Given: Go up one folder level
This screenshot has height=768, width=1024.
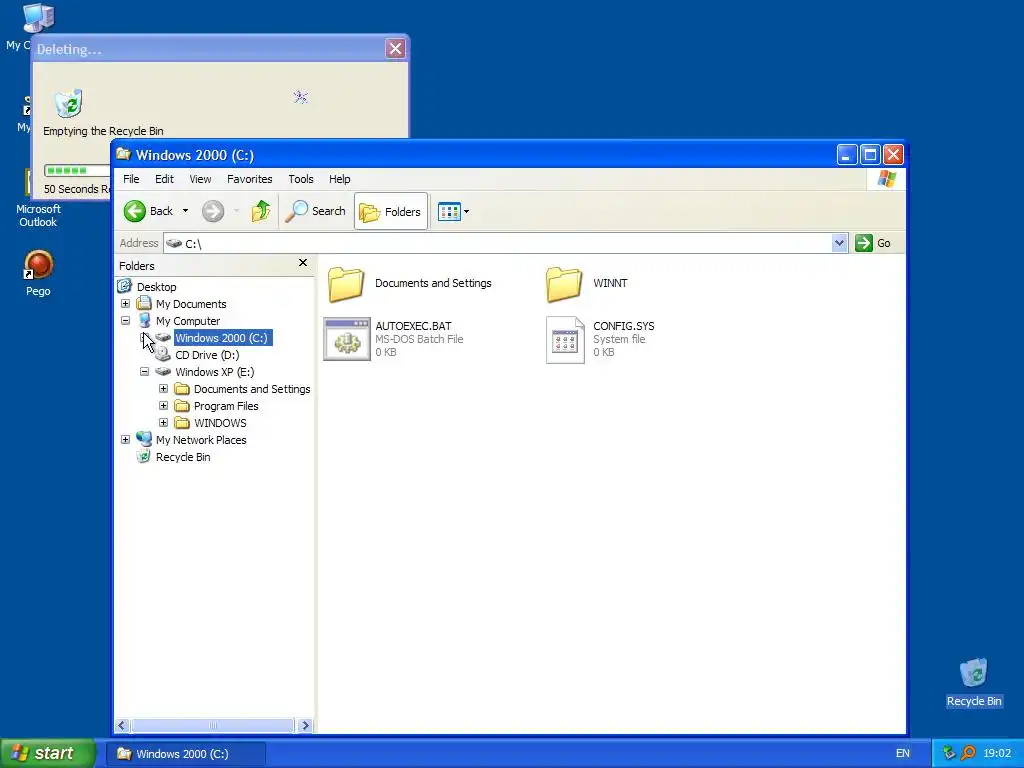Looking at the screenshot, I should pyautogui.click(x=261, y=211).
